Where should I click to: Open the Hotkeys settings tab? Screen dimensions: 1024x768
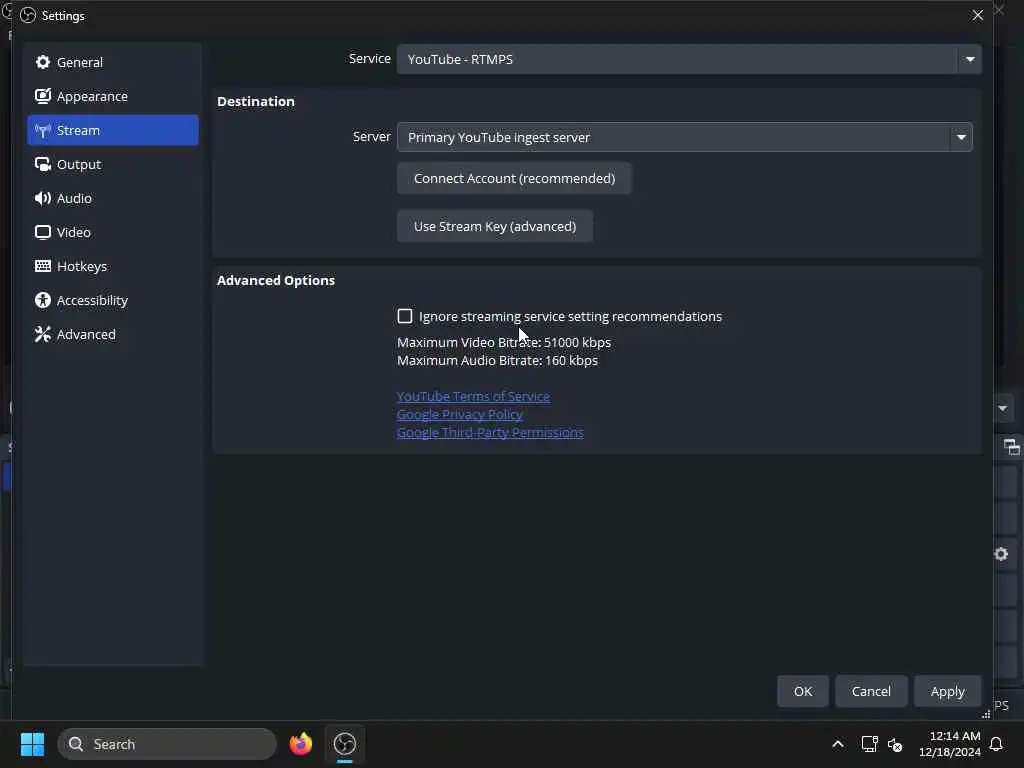[x=112, y=266]
